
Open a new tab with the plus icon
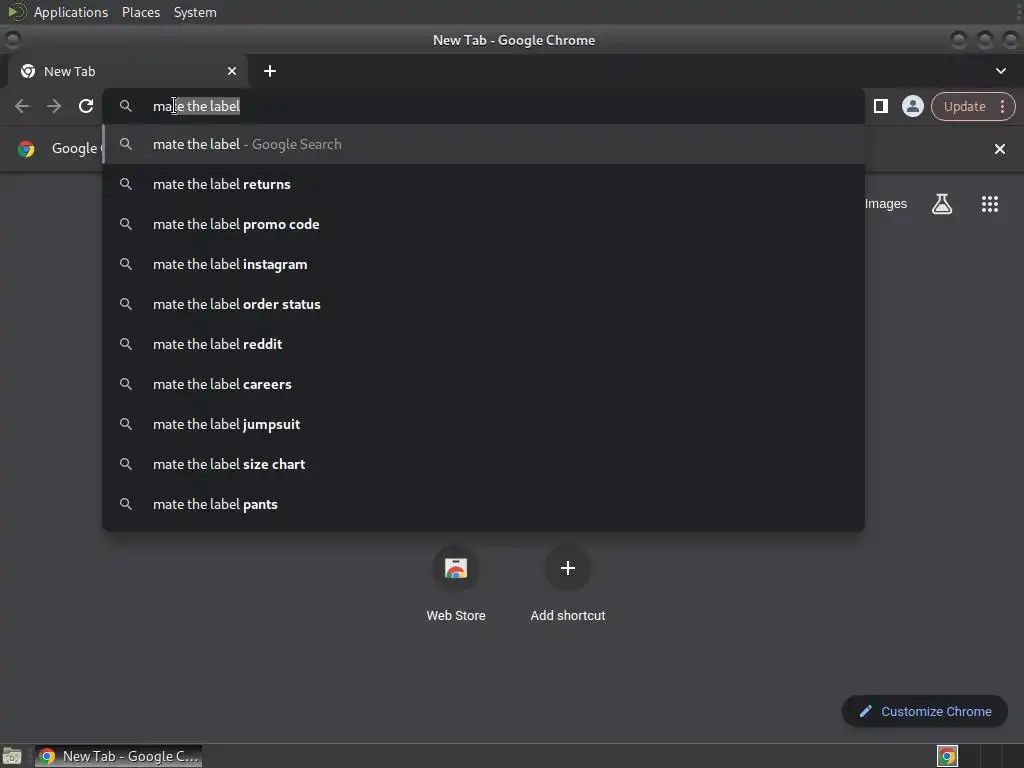(270, 71)
